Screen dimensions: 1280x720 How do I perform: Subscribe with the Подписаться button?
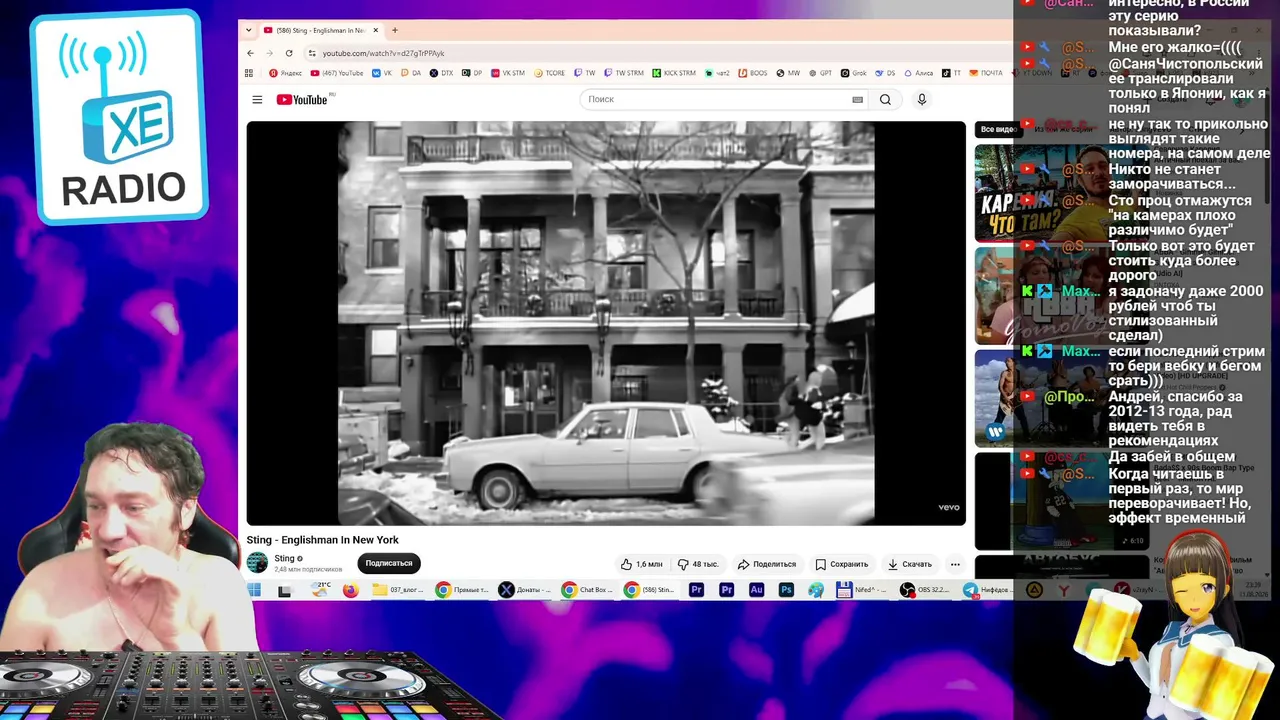(389, 564)
